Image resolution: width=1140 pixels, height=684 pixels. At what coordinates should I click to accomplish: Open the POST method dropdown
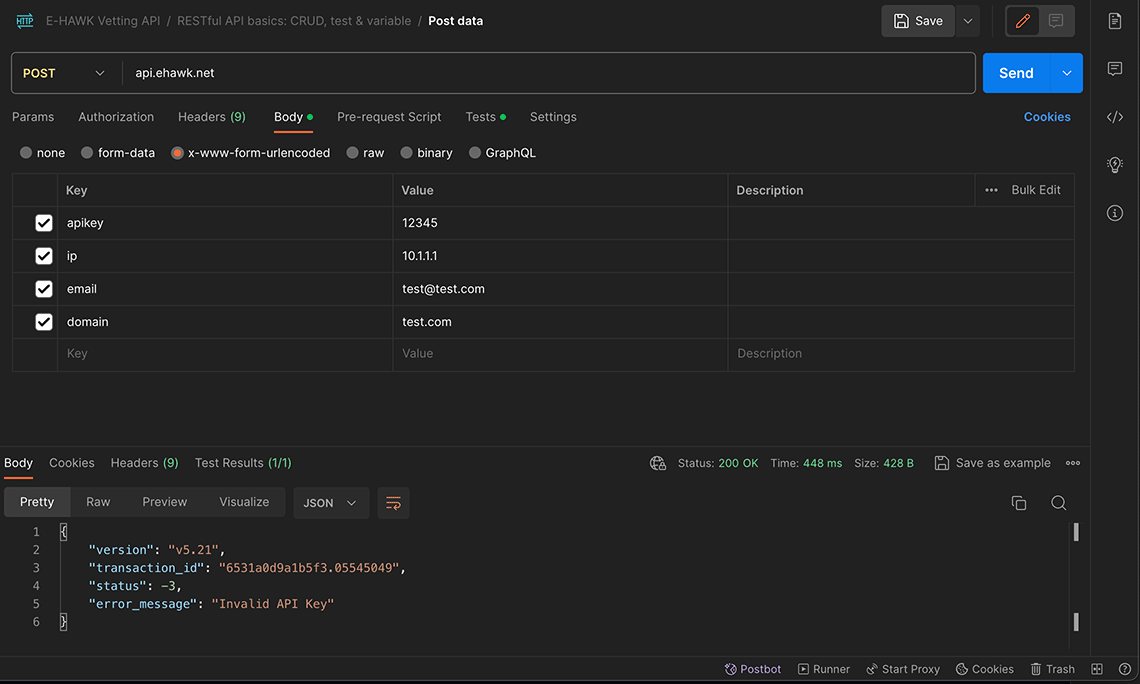64,73
